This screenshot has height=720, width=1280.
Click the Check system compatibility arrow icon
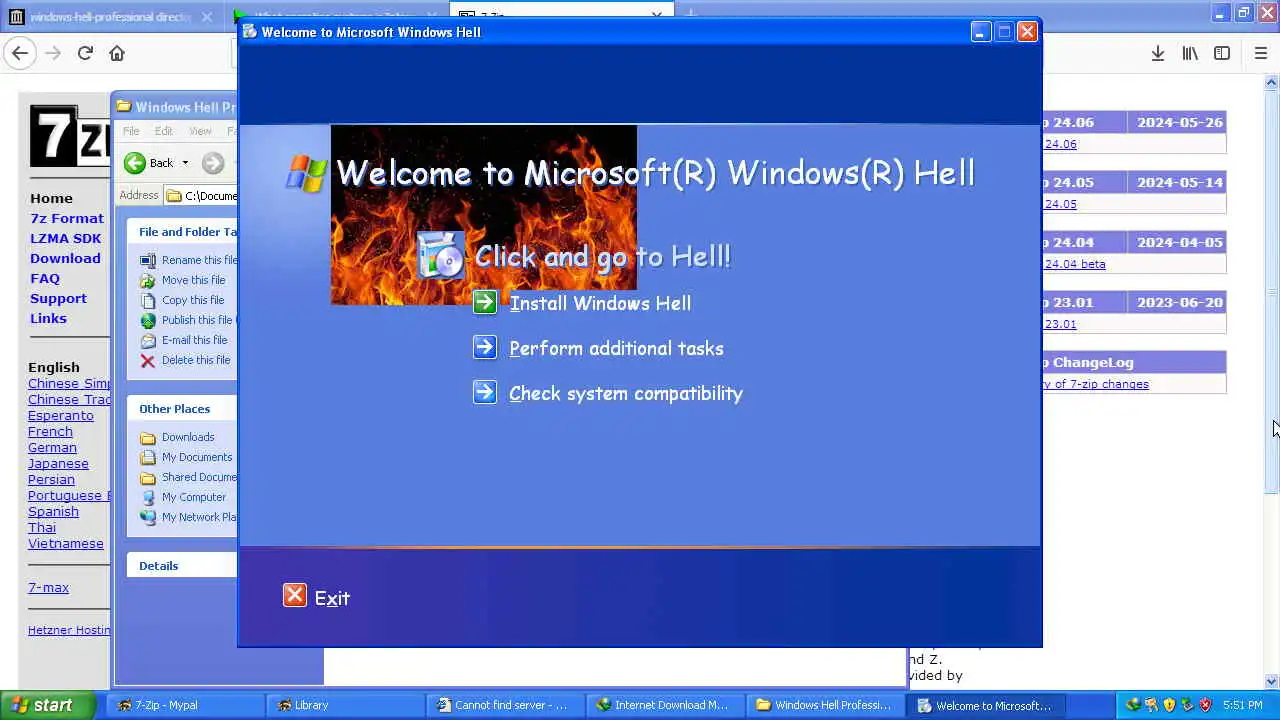pyautogui.click(x=485, y=392)
